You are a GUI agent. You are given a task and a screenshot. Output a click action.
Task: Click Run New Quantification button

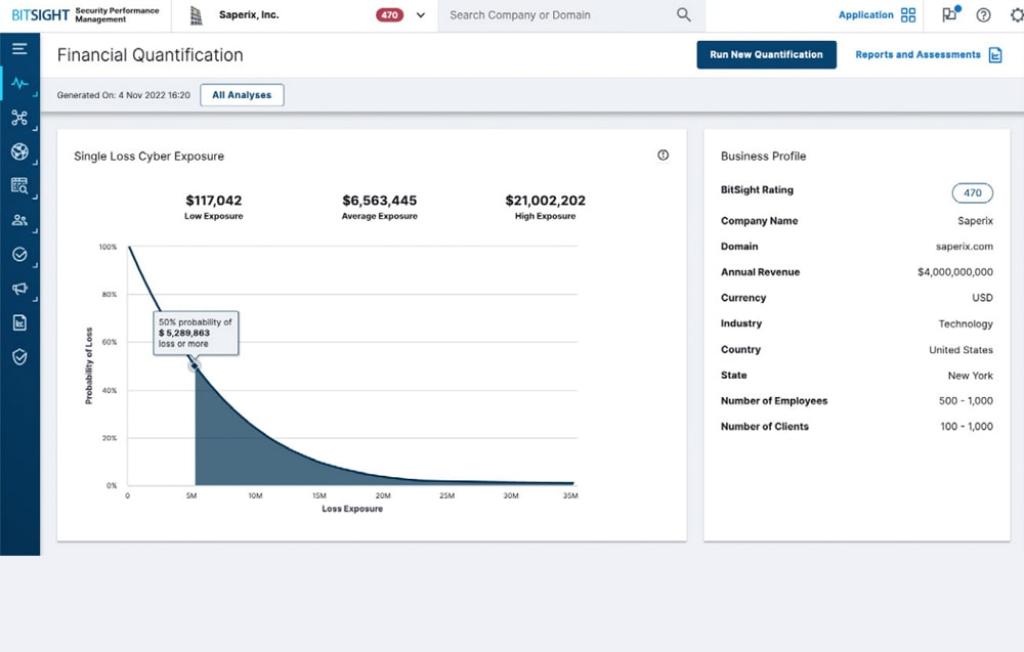766,55
